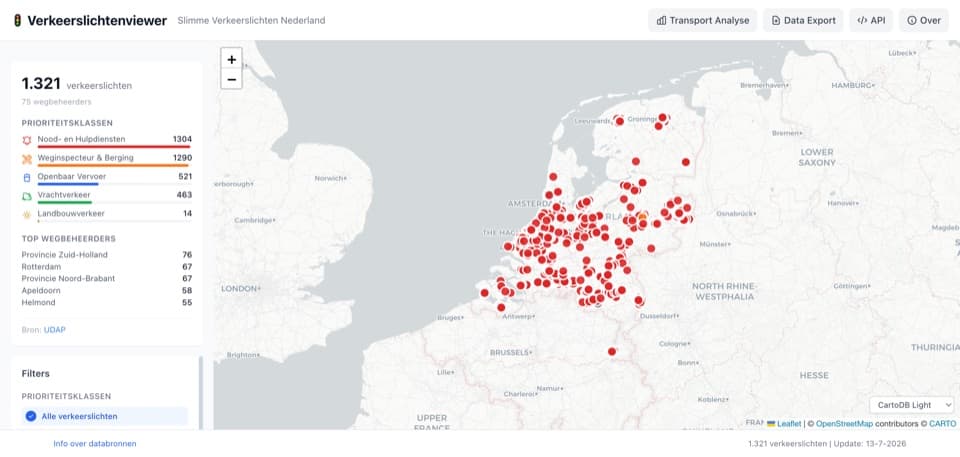This screenshot has width=960, height=457.
Task: Open the Data Export page
Action: coord(803,20)
